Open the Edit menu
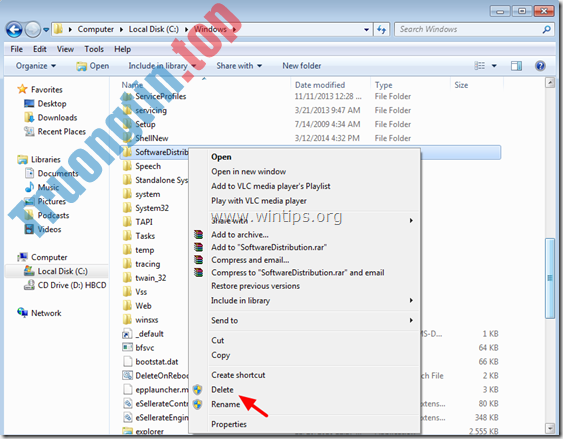This screenshot has width=563, height=439. coord(39,49)
